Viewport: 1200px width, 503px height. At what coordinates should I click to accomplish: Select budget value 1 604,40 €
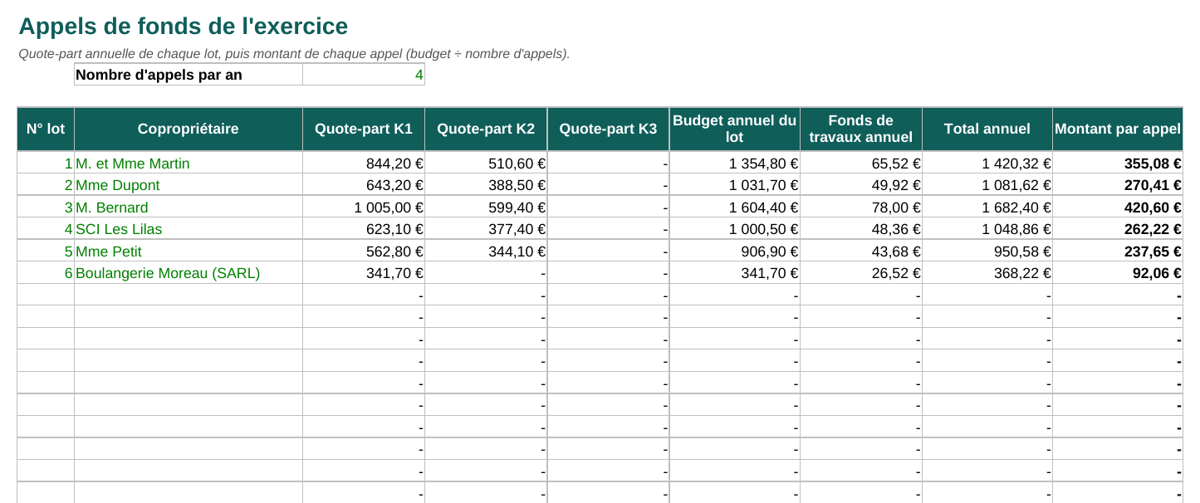[735, 207]
